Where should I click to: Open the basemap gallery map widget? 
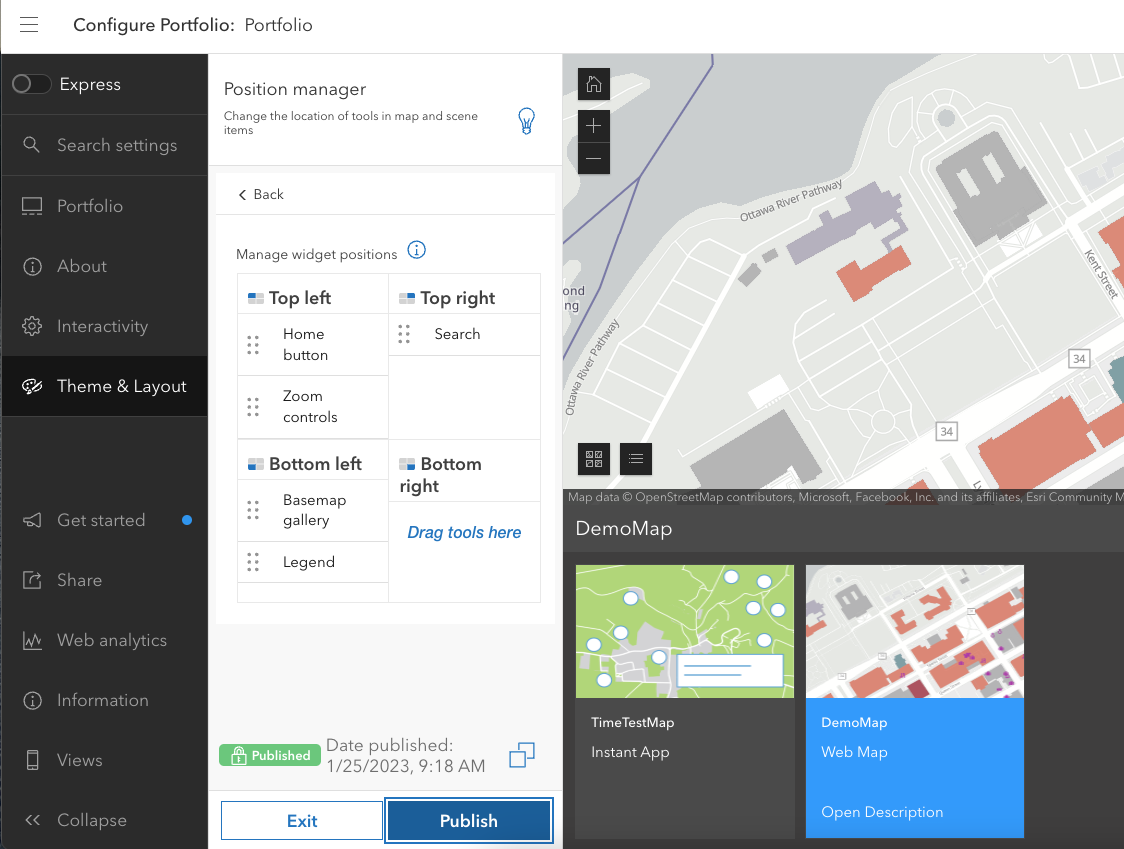click(x=594, y=459)
